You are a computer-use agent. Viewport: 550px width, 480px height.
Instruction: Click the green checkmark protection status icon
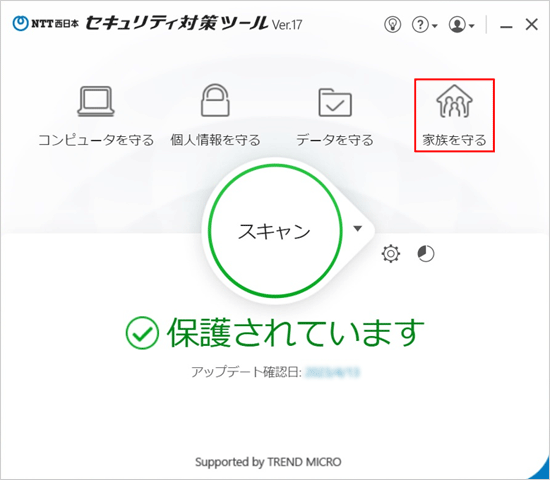[x=142, y=333]
